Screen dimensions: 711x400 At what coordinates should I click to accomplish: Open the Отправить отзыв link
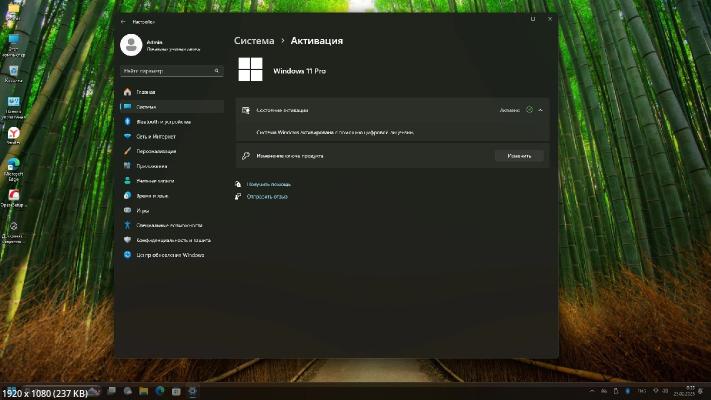267,197
